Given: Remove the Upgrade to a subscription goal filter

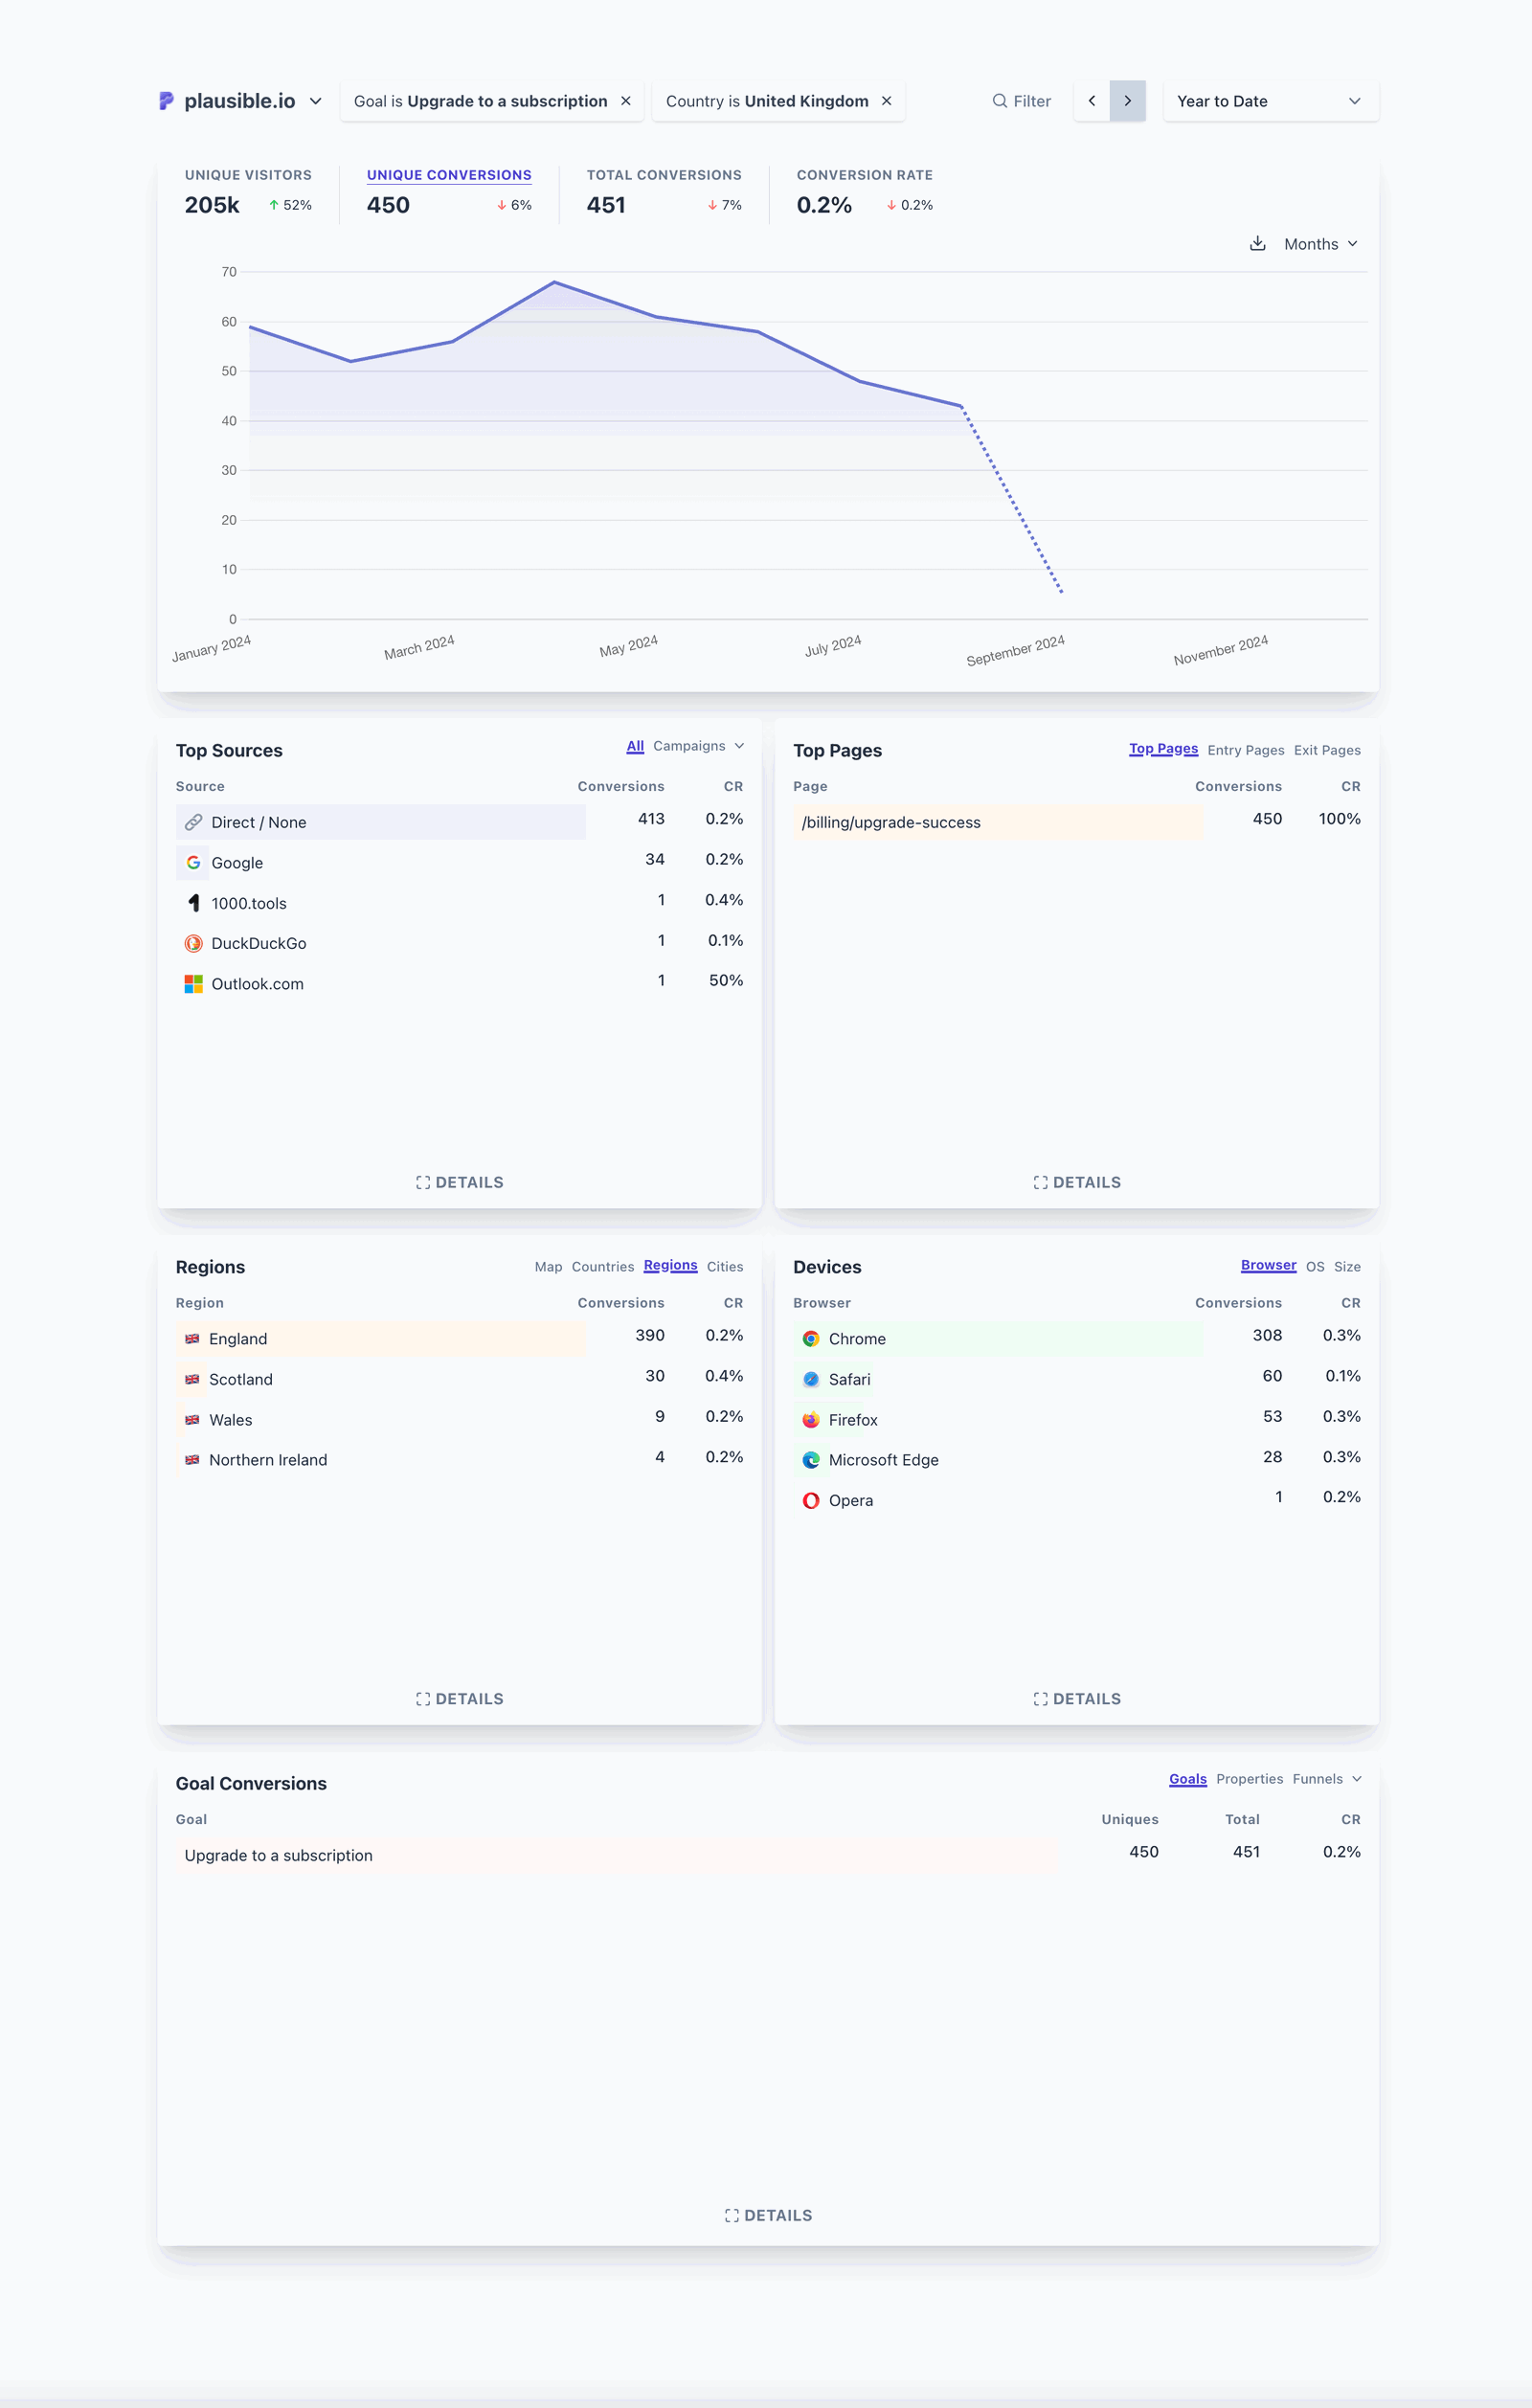Looking at the screenshot, I should coord(626,101).
